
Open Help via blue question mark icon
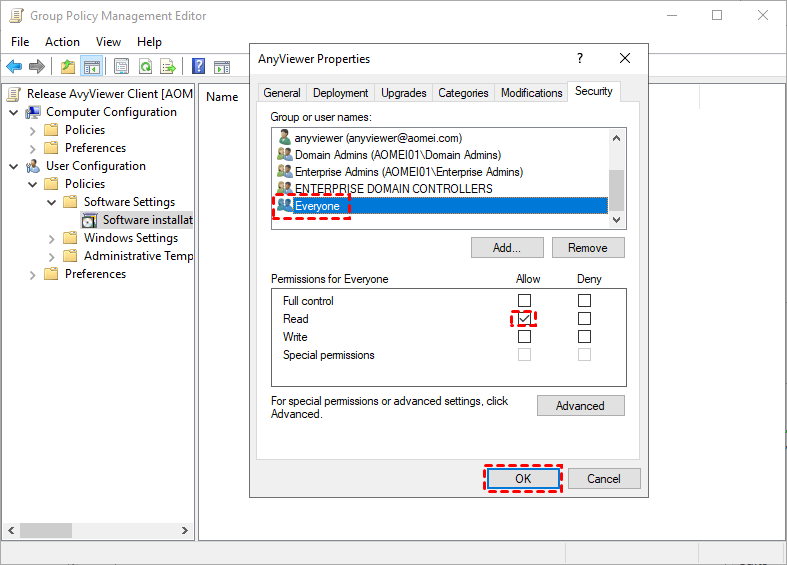click(x=198, y=67)
